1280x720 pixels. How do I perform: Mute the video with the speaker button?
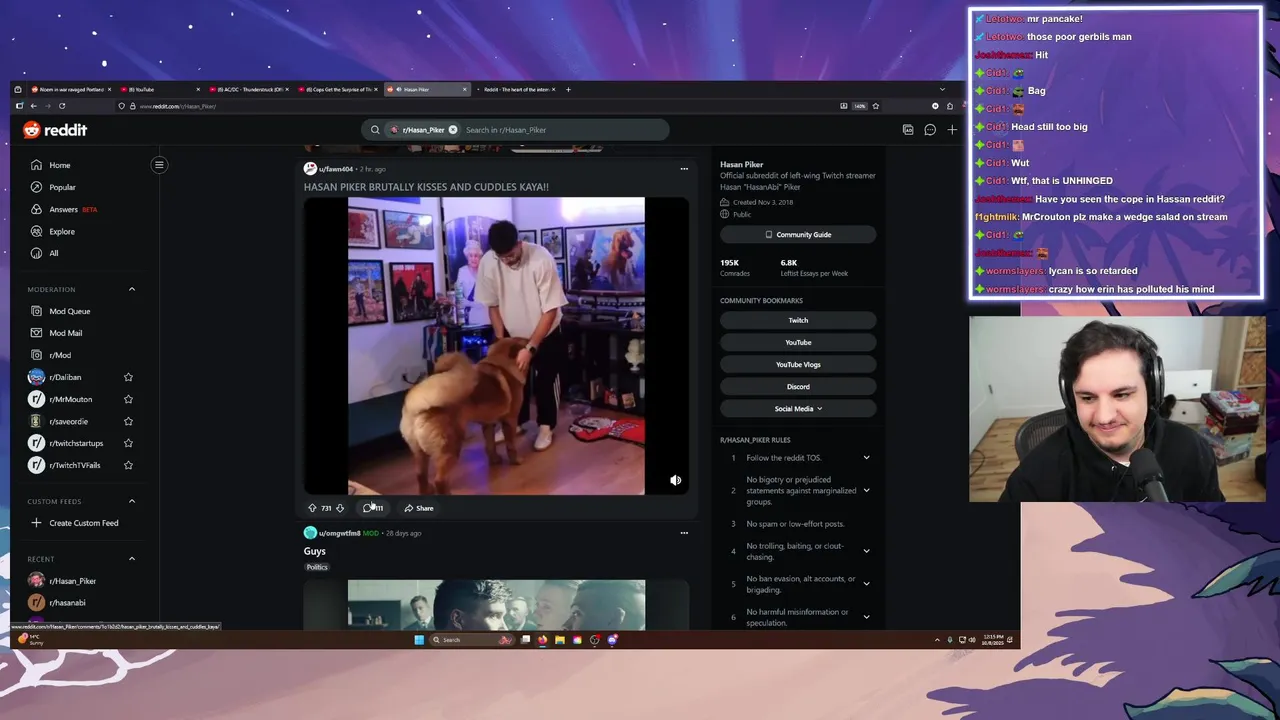(x=676, y=481)
